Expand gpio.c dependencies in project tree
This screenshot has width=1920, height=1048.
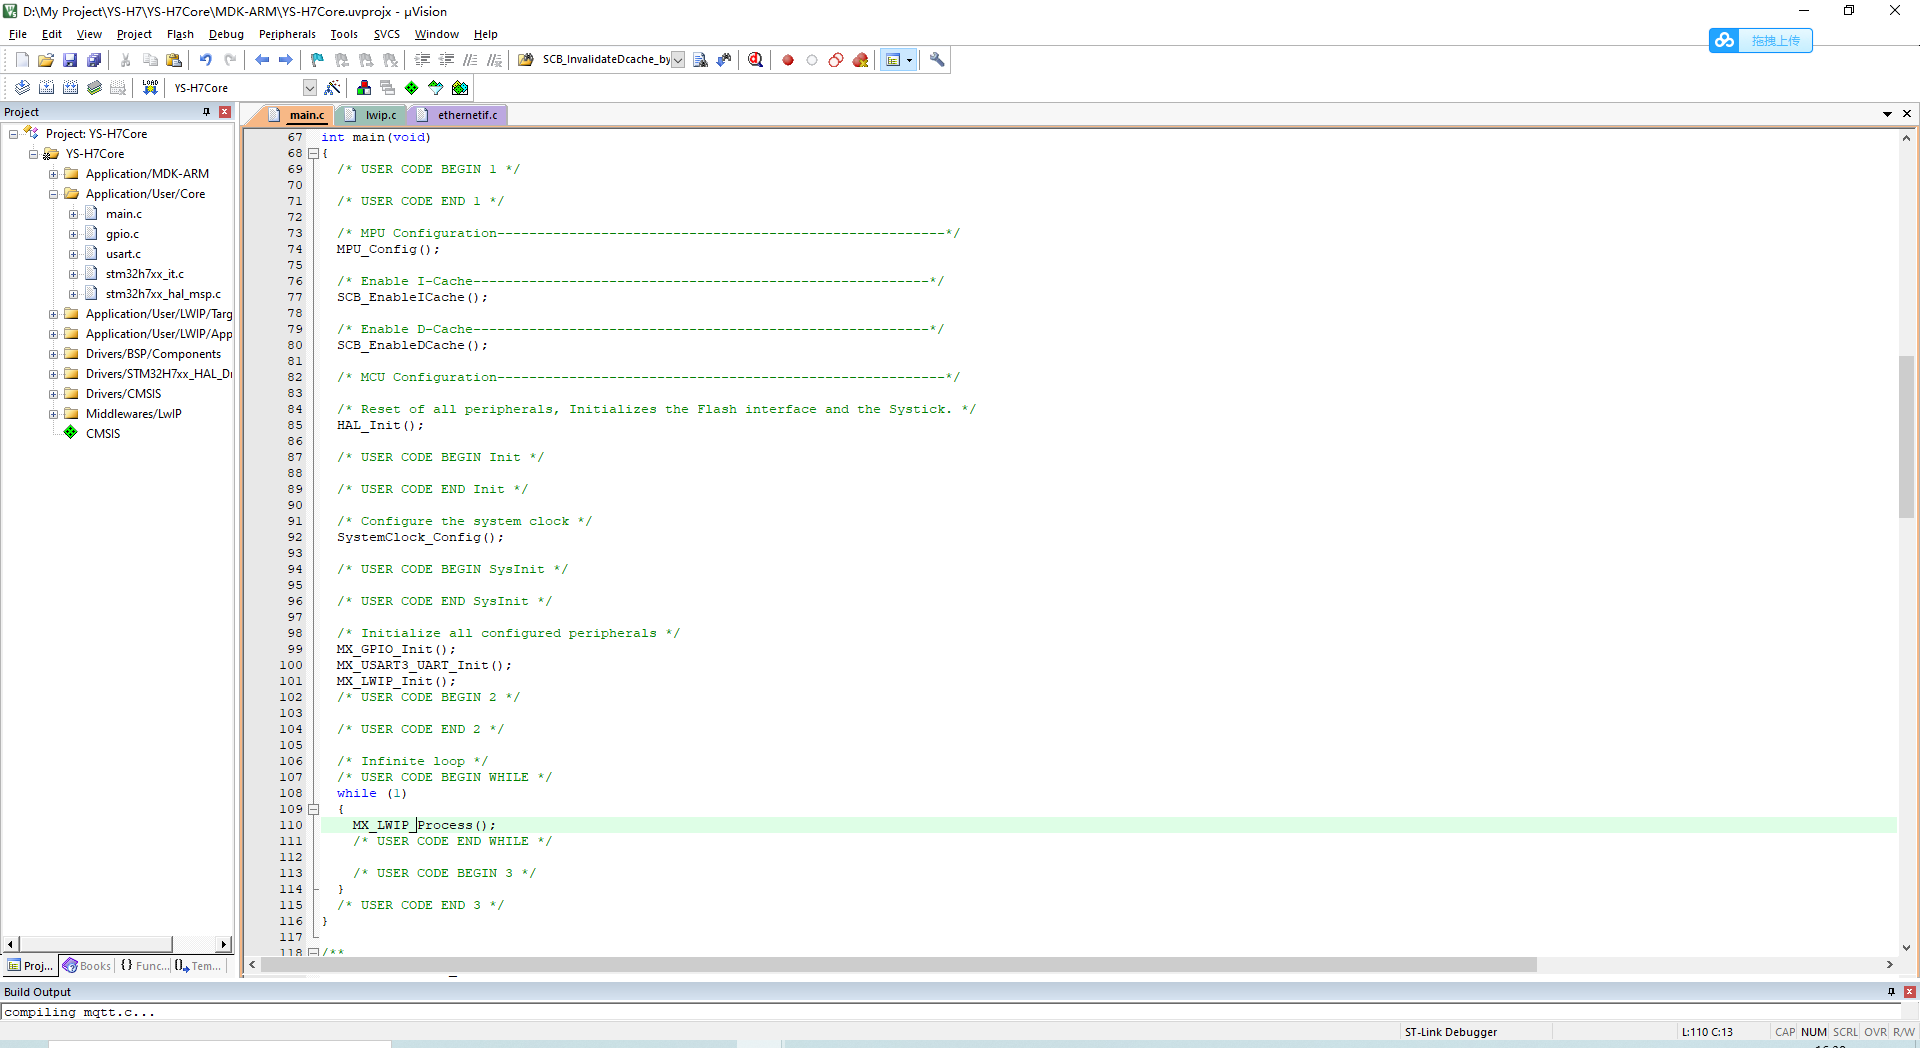pos(73,234)
